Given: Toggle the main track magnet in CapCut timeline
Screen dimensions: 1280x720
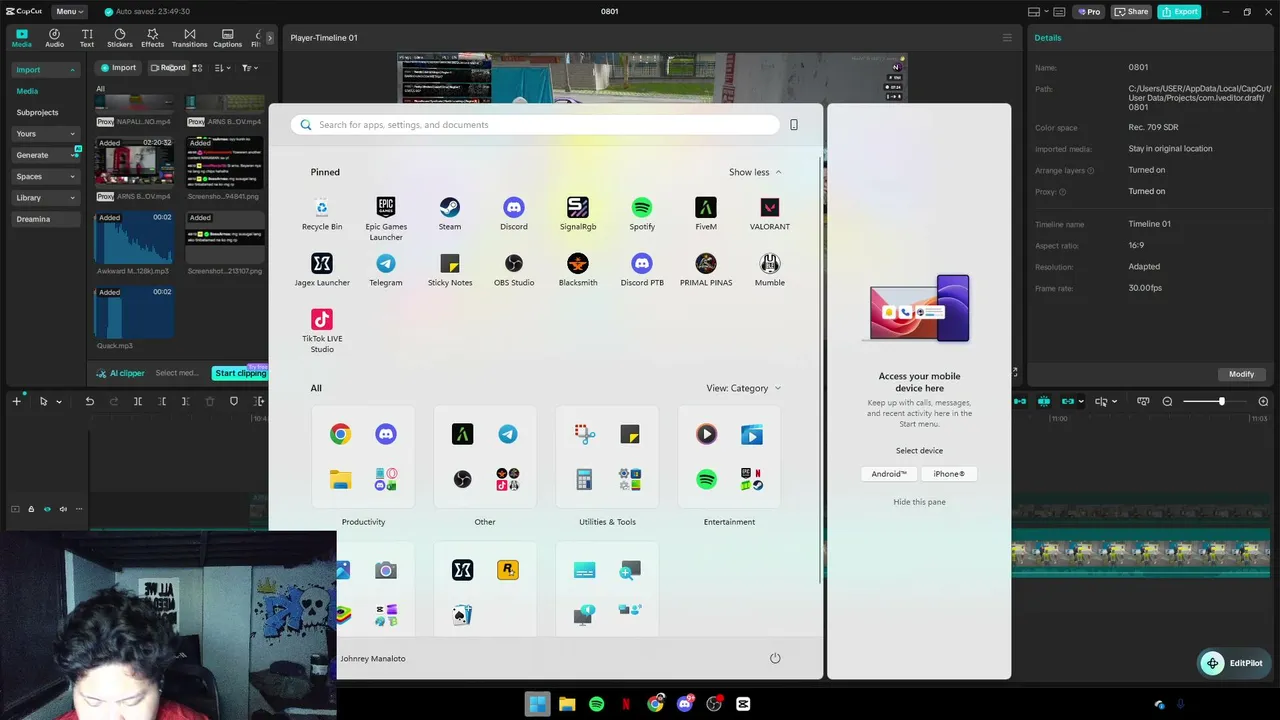Looking at the screenshot, I should [1019, 401].
